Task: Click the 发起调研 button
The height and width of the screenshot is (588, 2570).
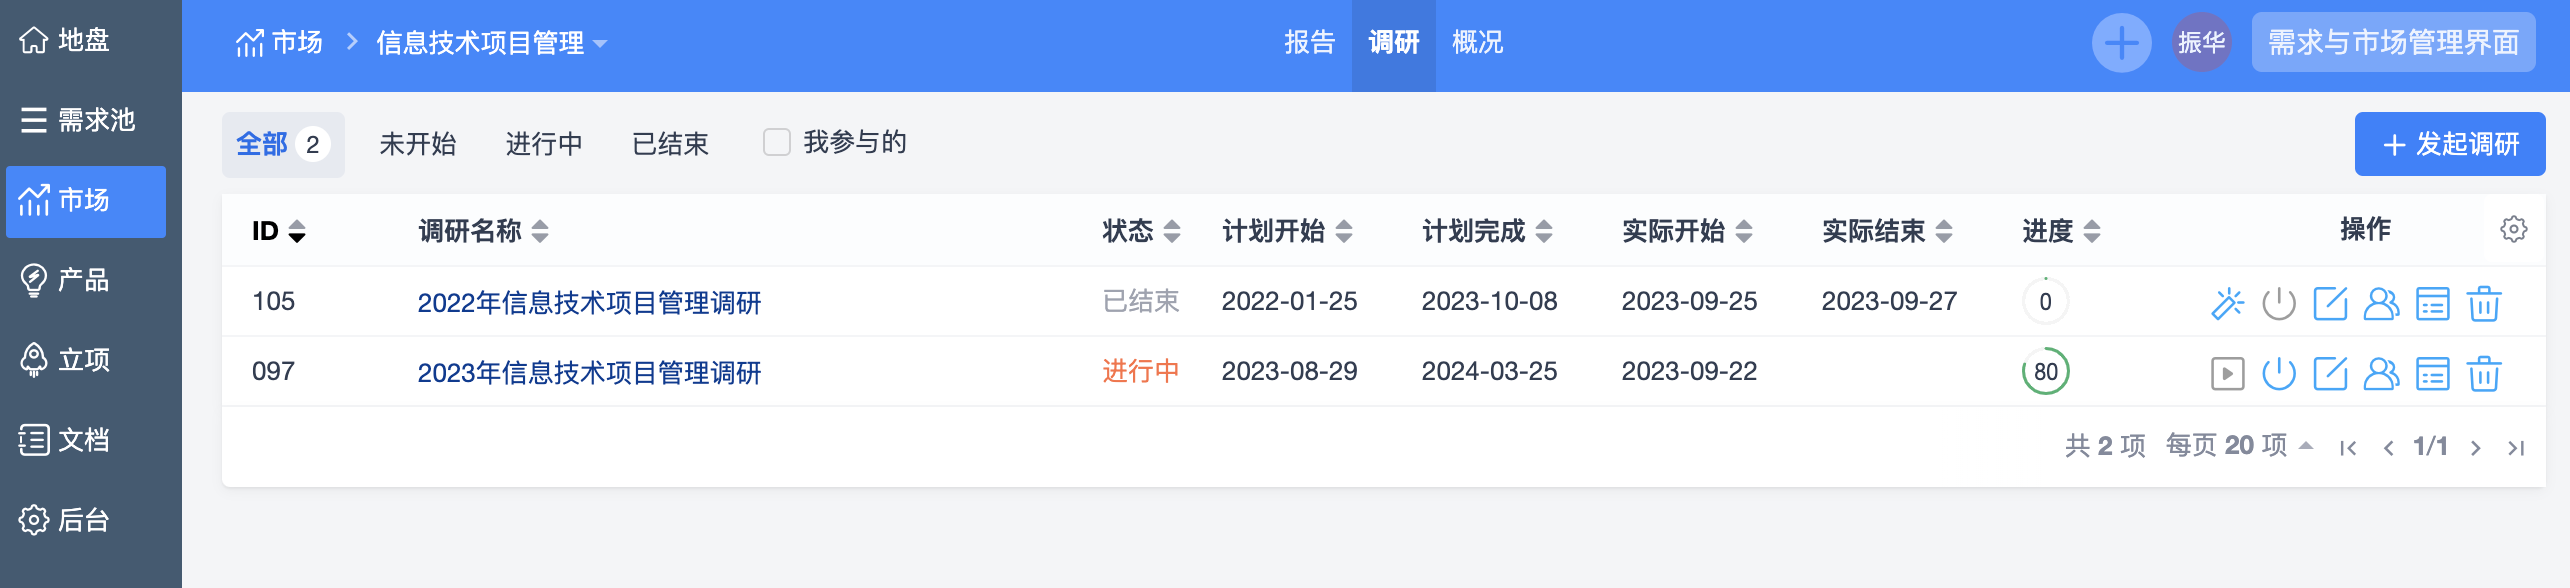Action: click(x=2449, y=144)
